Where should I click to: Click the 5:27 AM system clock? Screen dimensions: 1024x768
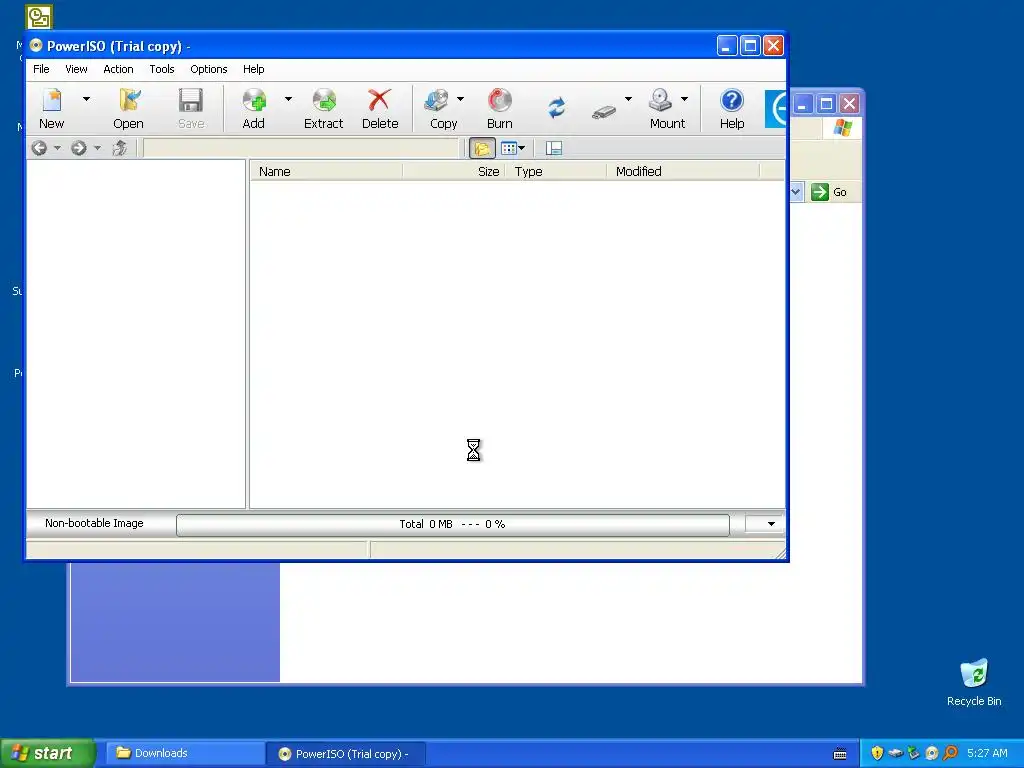[x=987, y=753]
